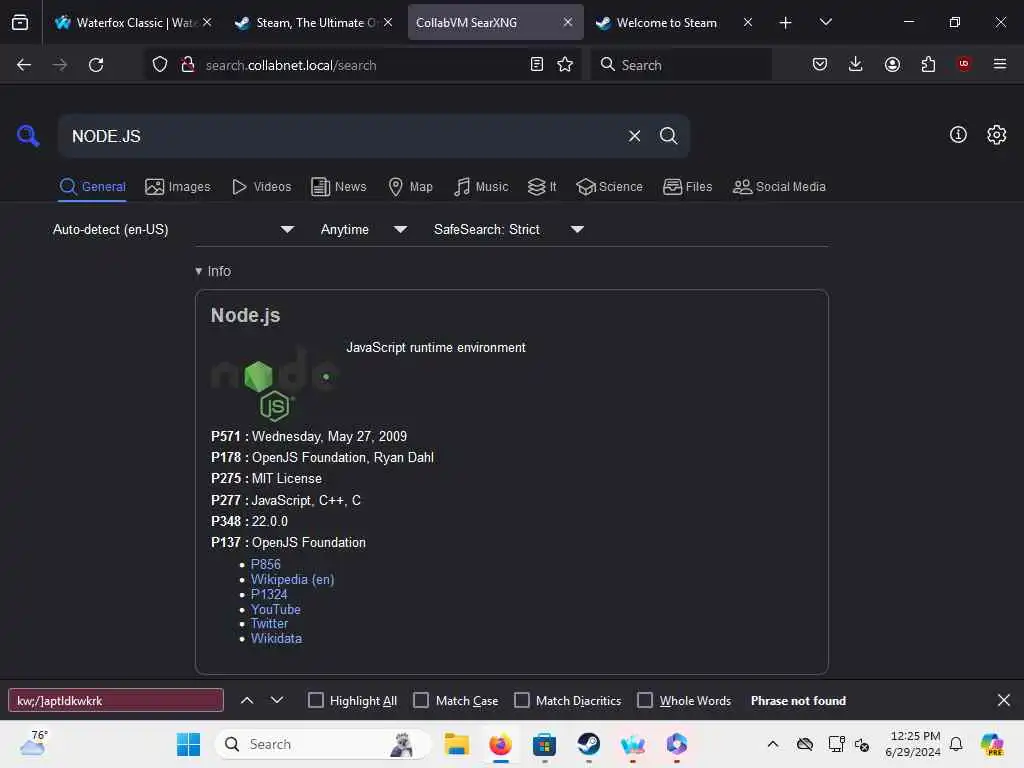Clear the NODE.JS search query

tap(635, 136)
